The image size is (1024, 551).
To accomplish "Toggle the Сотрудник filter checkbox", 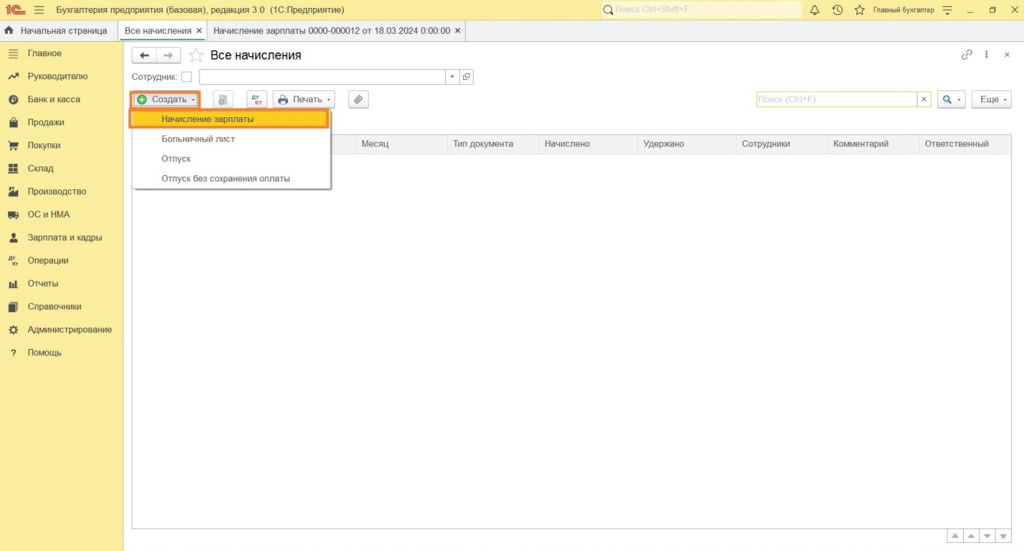I will click(187, 77).
